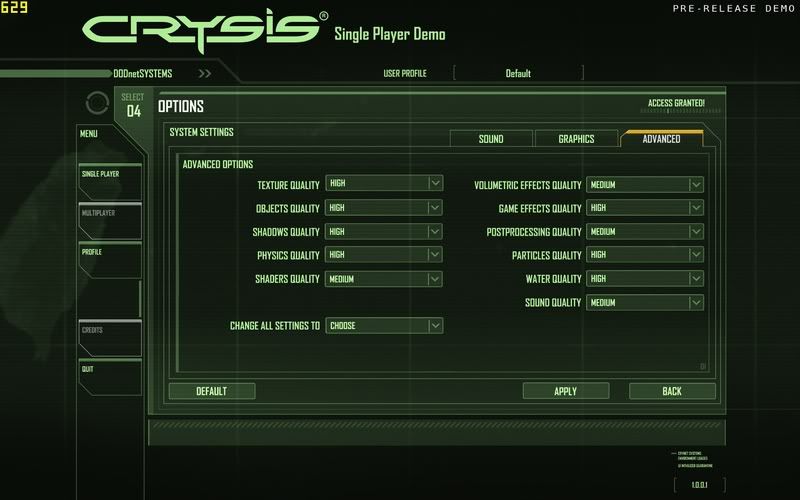Open the Volumetric Effects Quality dropdown
The image size is (800, 500).
click(x=645, y=185)
